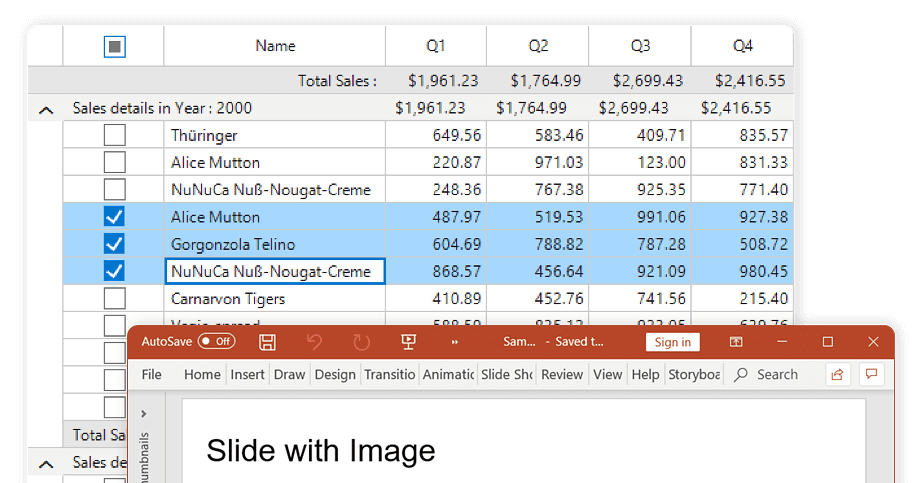
Task: Collapse the Sales details Year 2000 group
Action: [x=45, y=109]
